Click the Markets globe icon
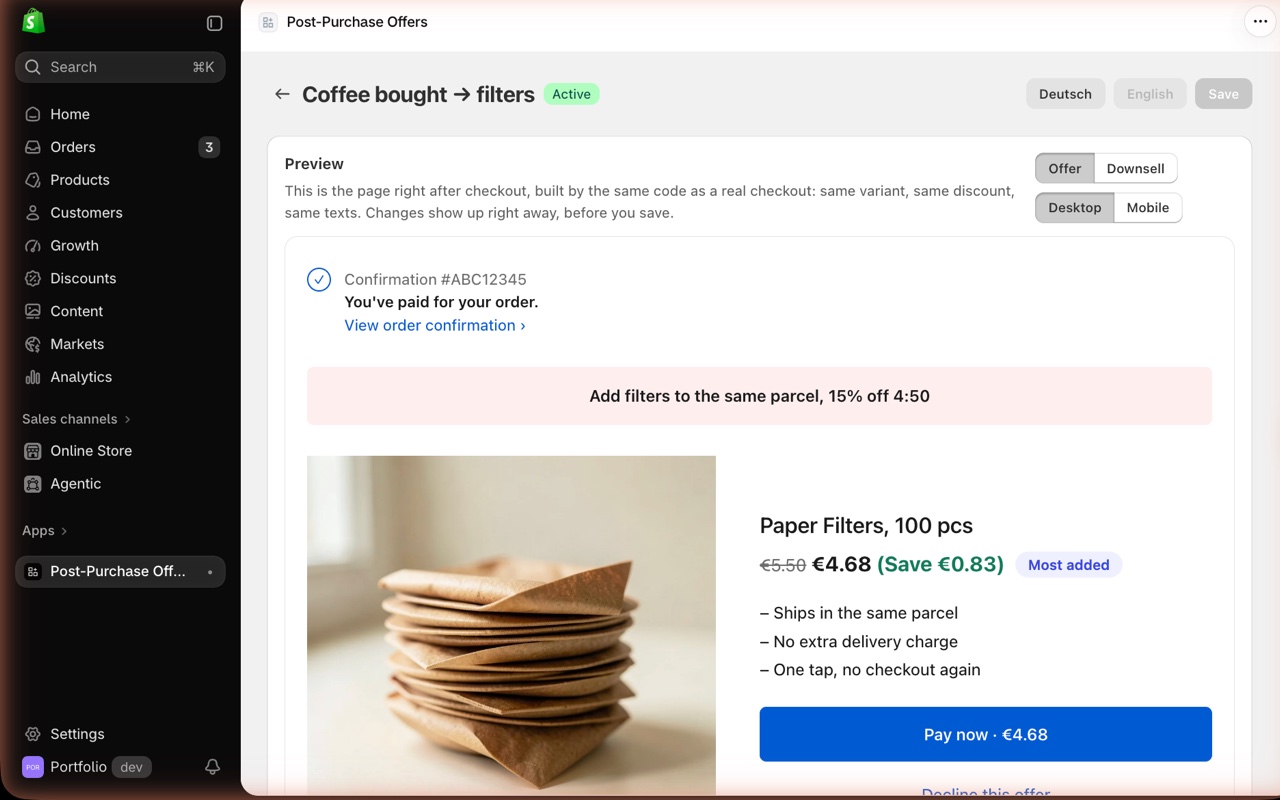The height and width of the screenshot is (800, 1280). [33, 344]
